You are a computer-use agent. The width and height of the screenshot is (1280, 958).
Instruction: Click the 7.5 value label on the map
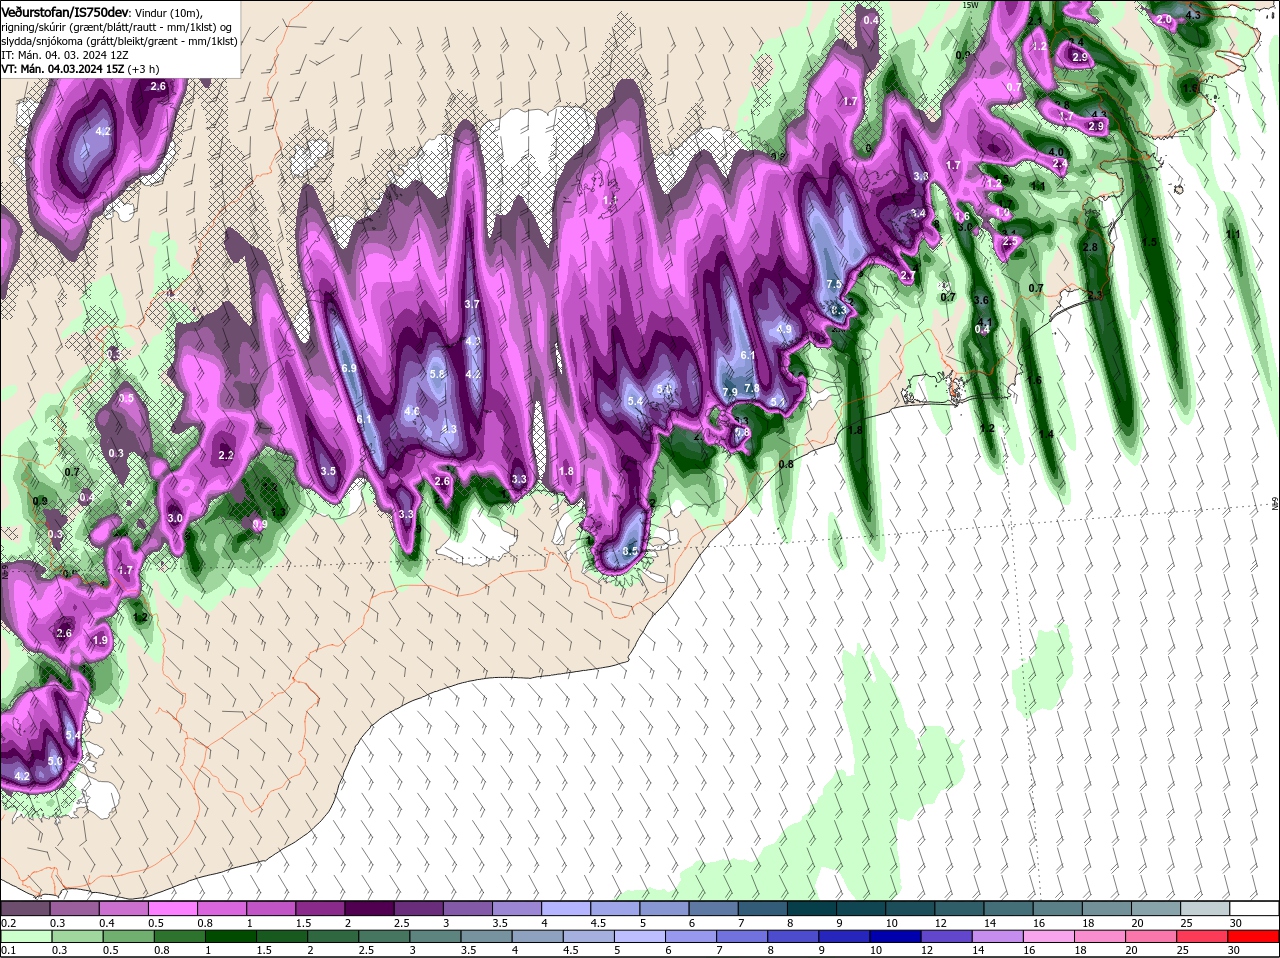coord(834,285)
